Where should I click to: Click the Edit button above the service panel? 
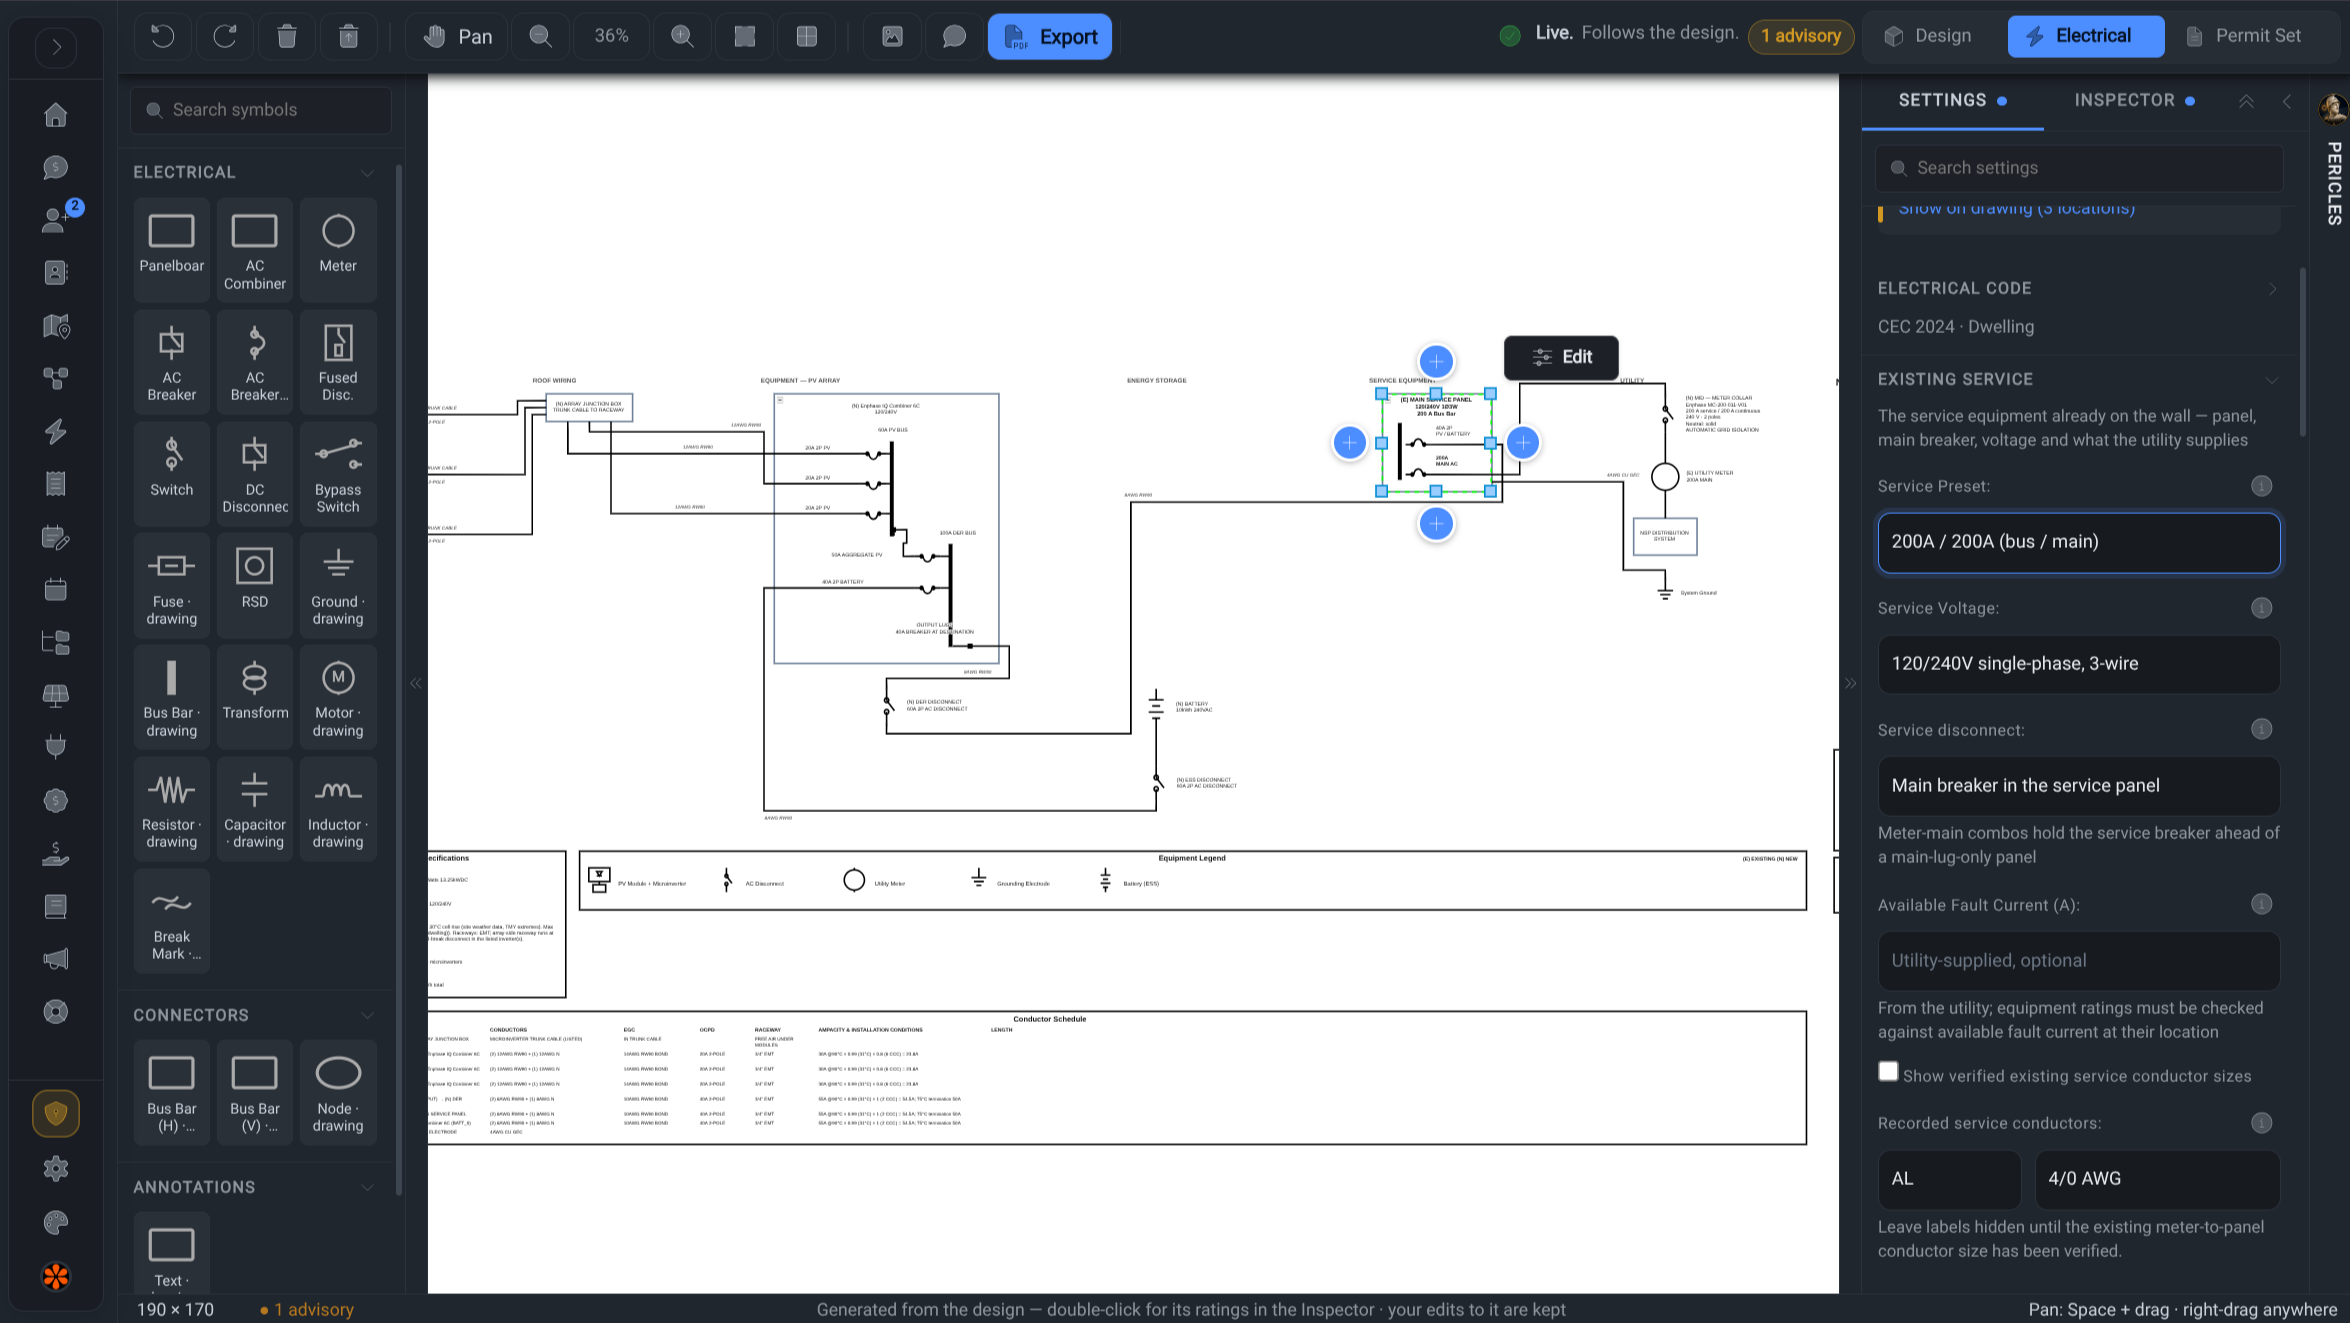click(1561, 357)
